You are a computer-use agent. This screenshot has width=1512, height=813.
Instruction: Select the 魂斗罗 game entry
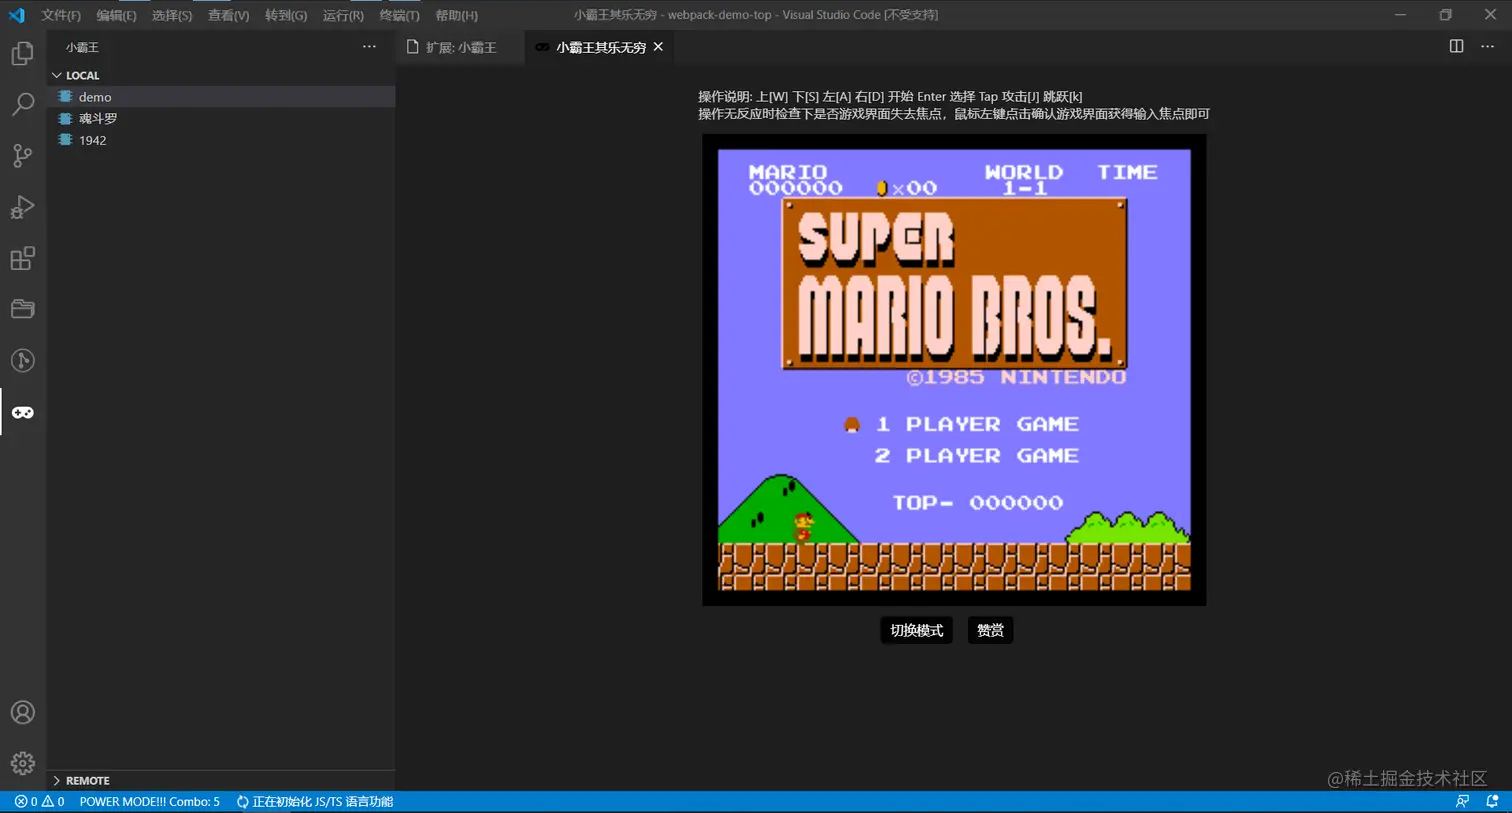pos(220,118)
